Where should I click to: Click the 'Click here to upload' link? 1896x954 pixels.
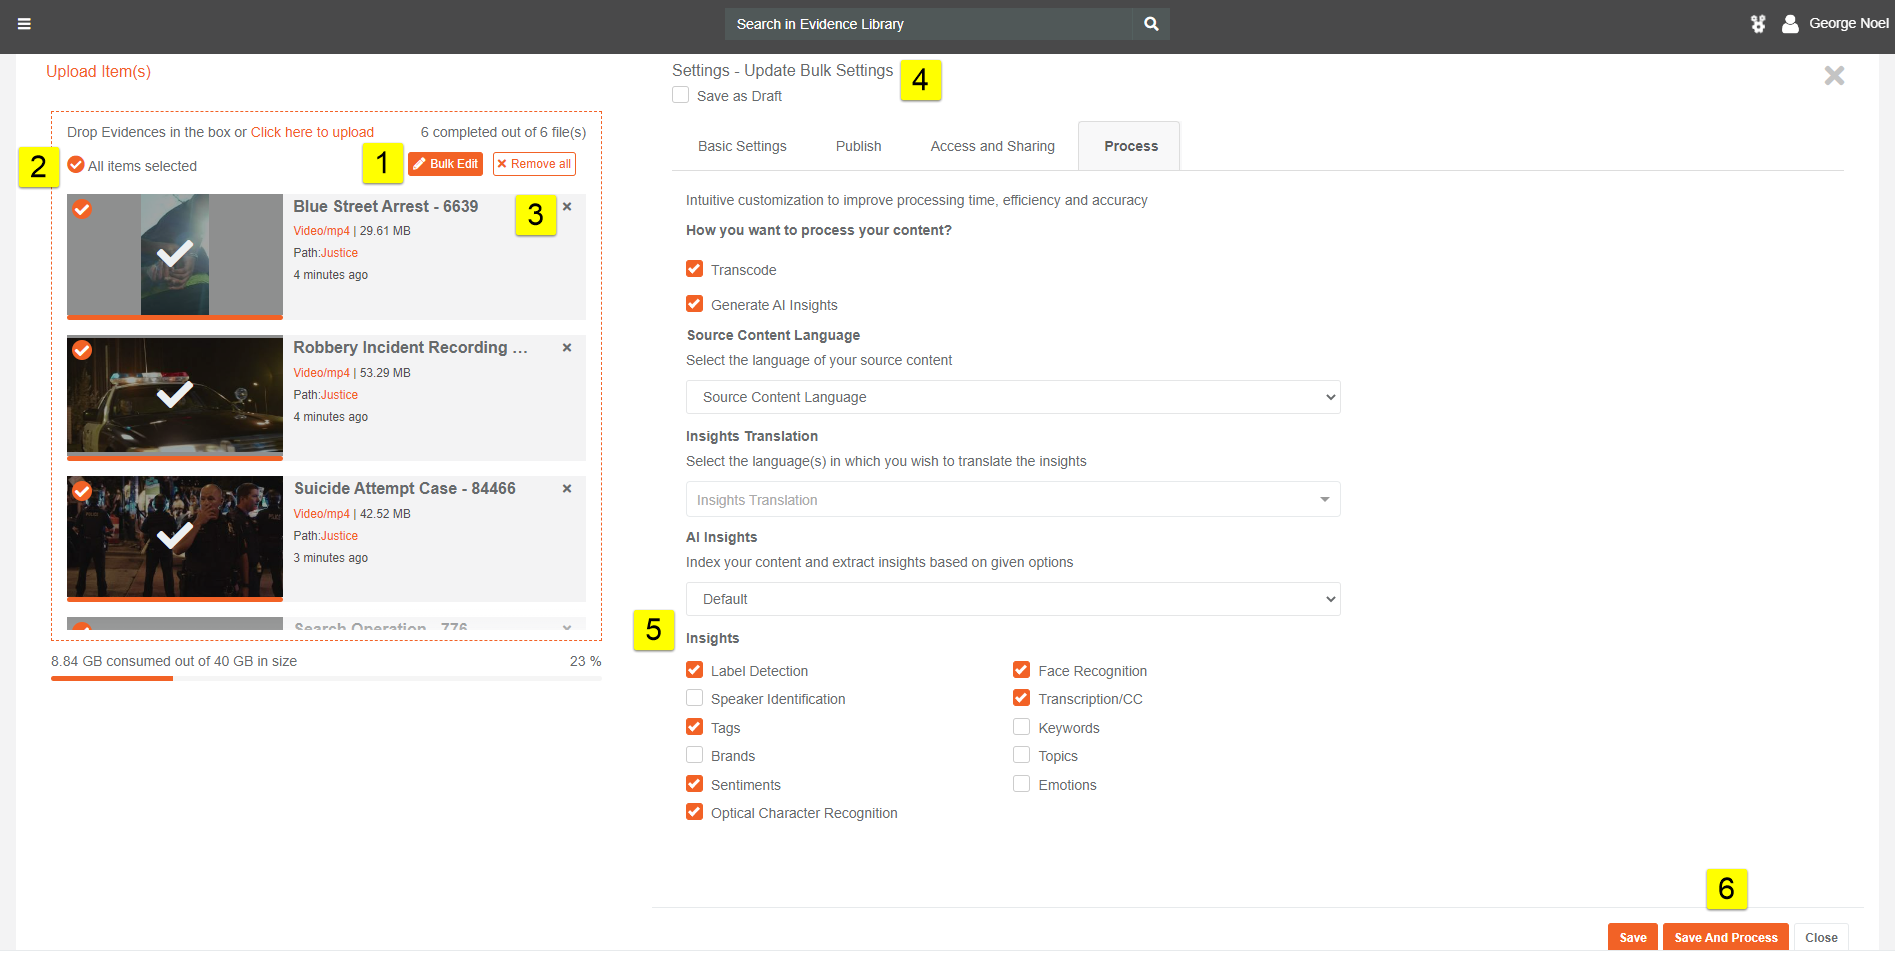coord(312,132)
